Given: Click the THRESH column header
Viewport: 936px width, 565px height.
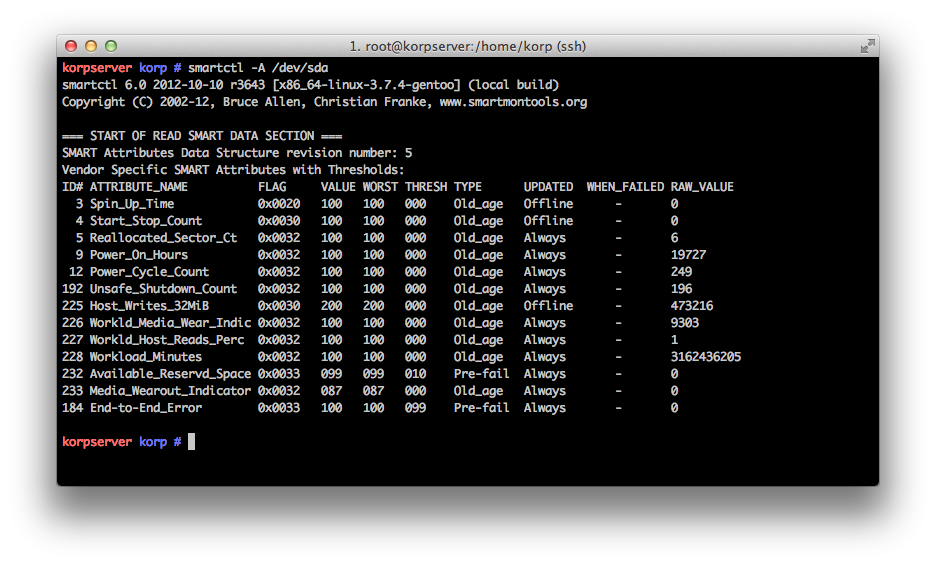Looking at the screenshot, I should click(426, 187).
